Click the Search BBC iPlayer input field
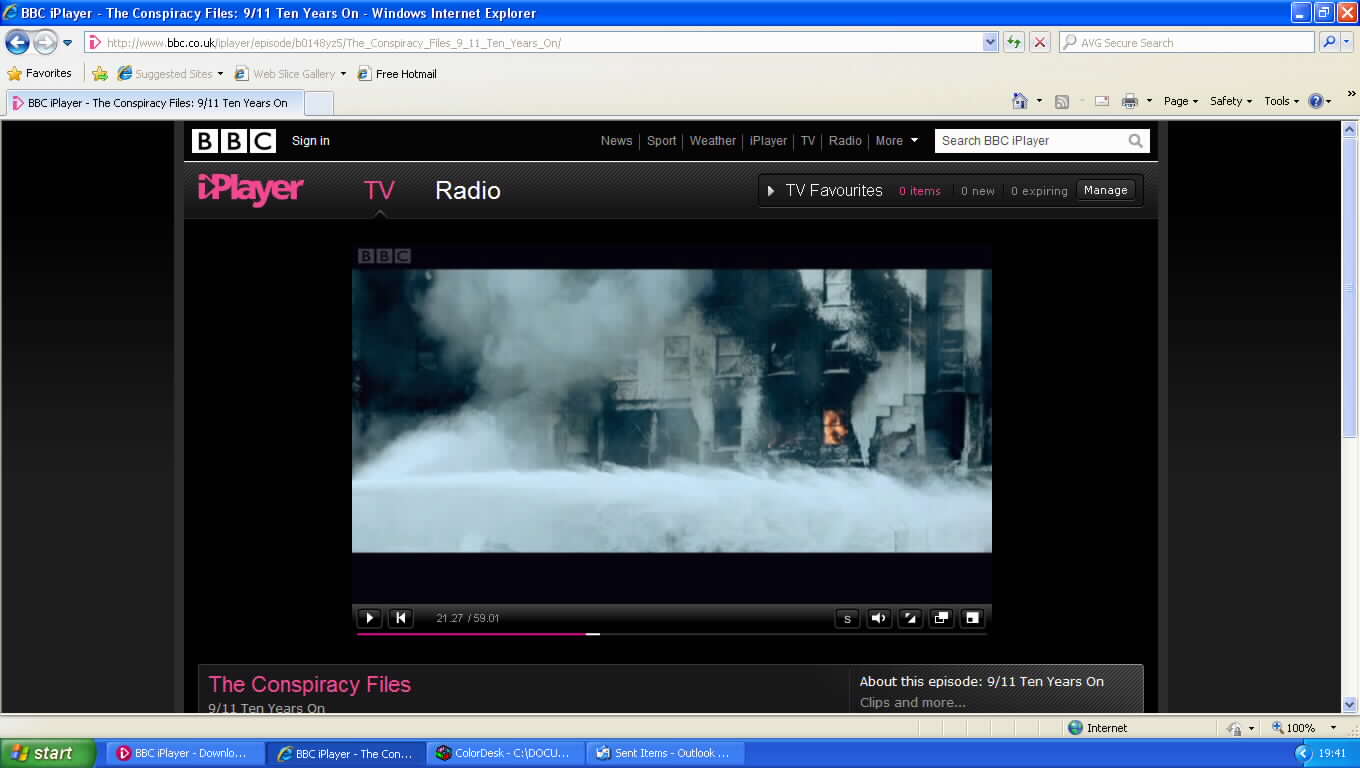 coord(1030,141)
